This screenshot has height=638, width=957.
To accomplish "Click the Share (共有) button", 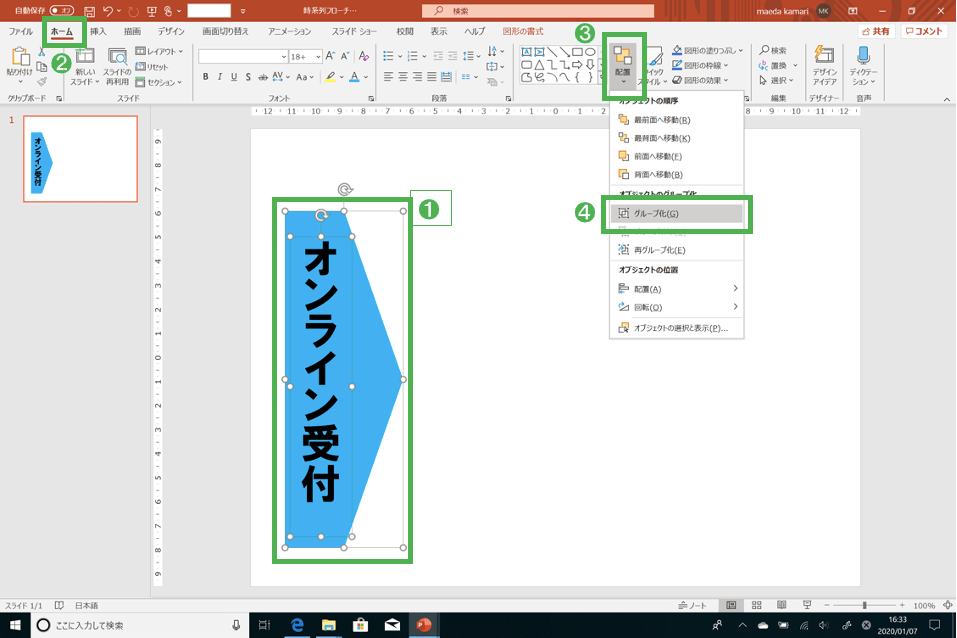I will coord(876,31).
